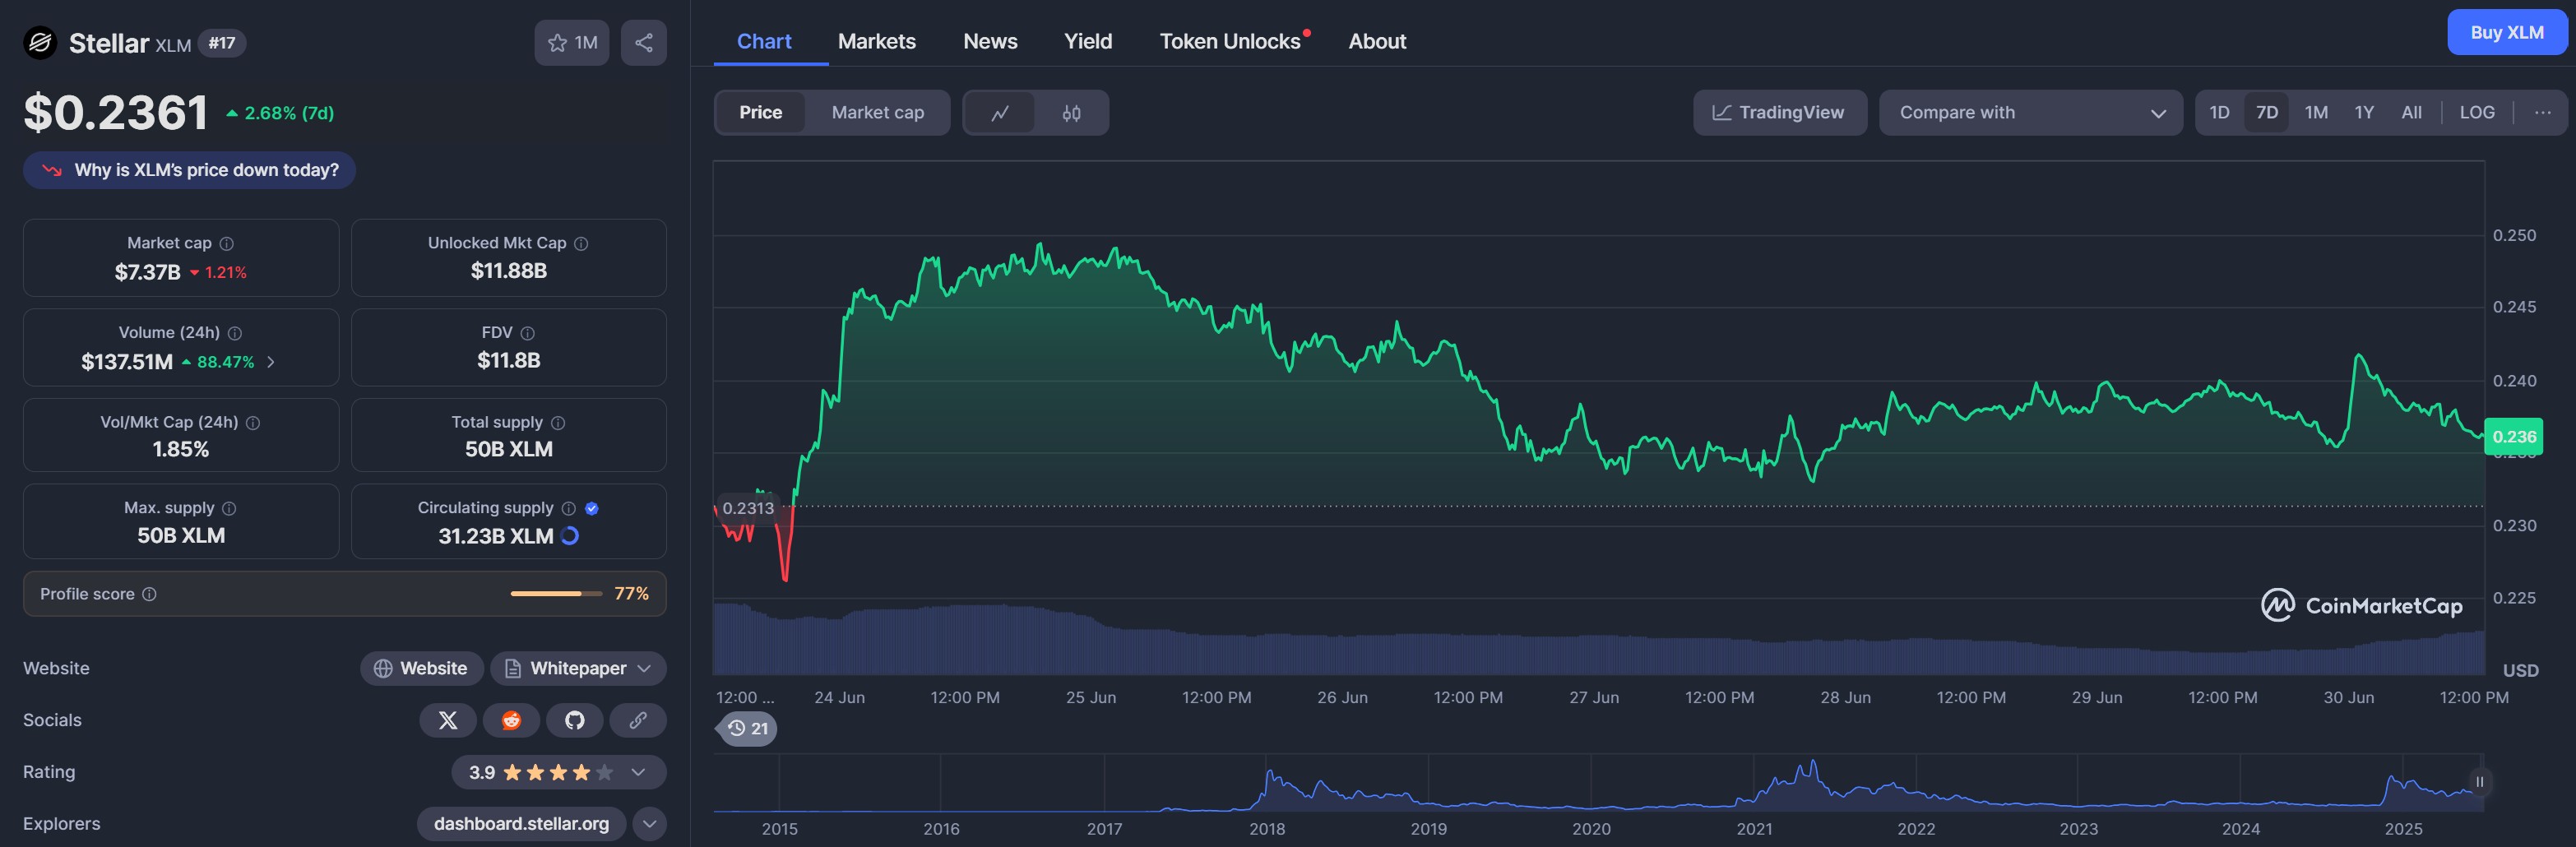This screenshot has height=847, width=2576.
Task: Click the 2.68% (7d) change label
Action: 280,113
